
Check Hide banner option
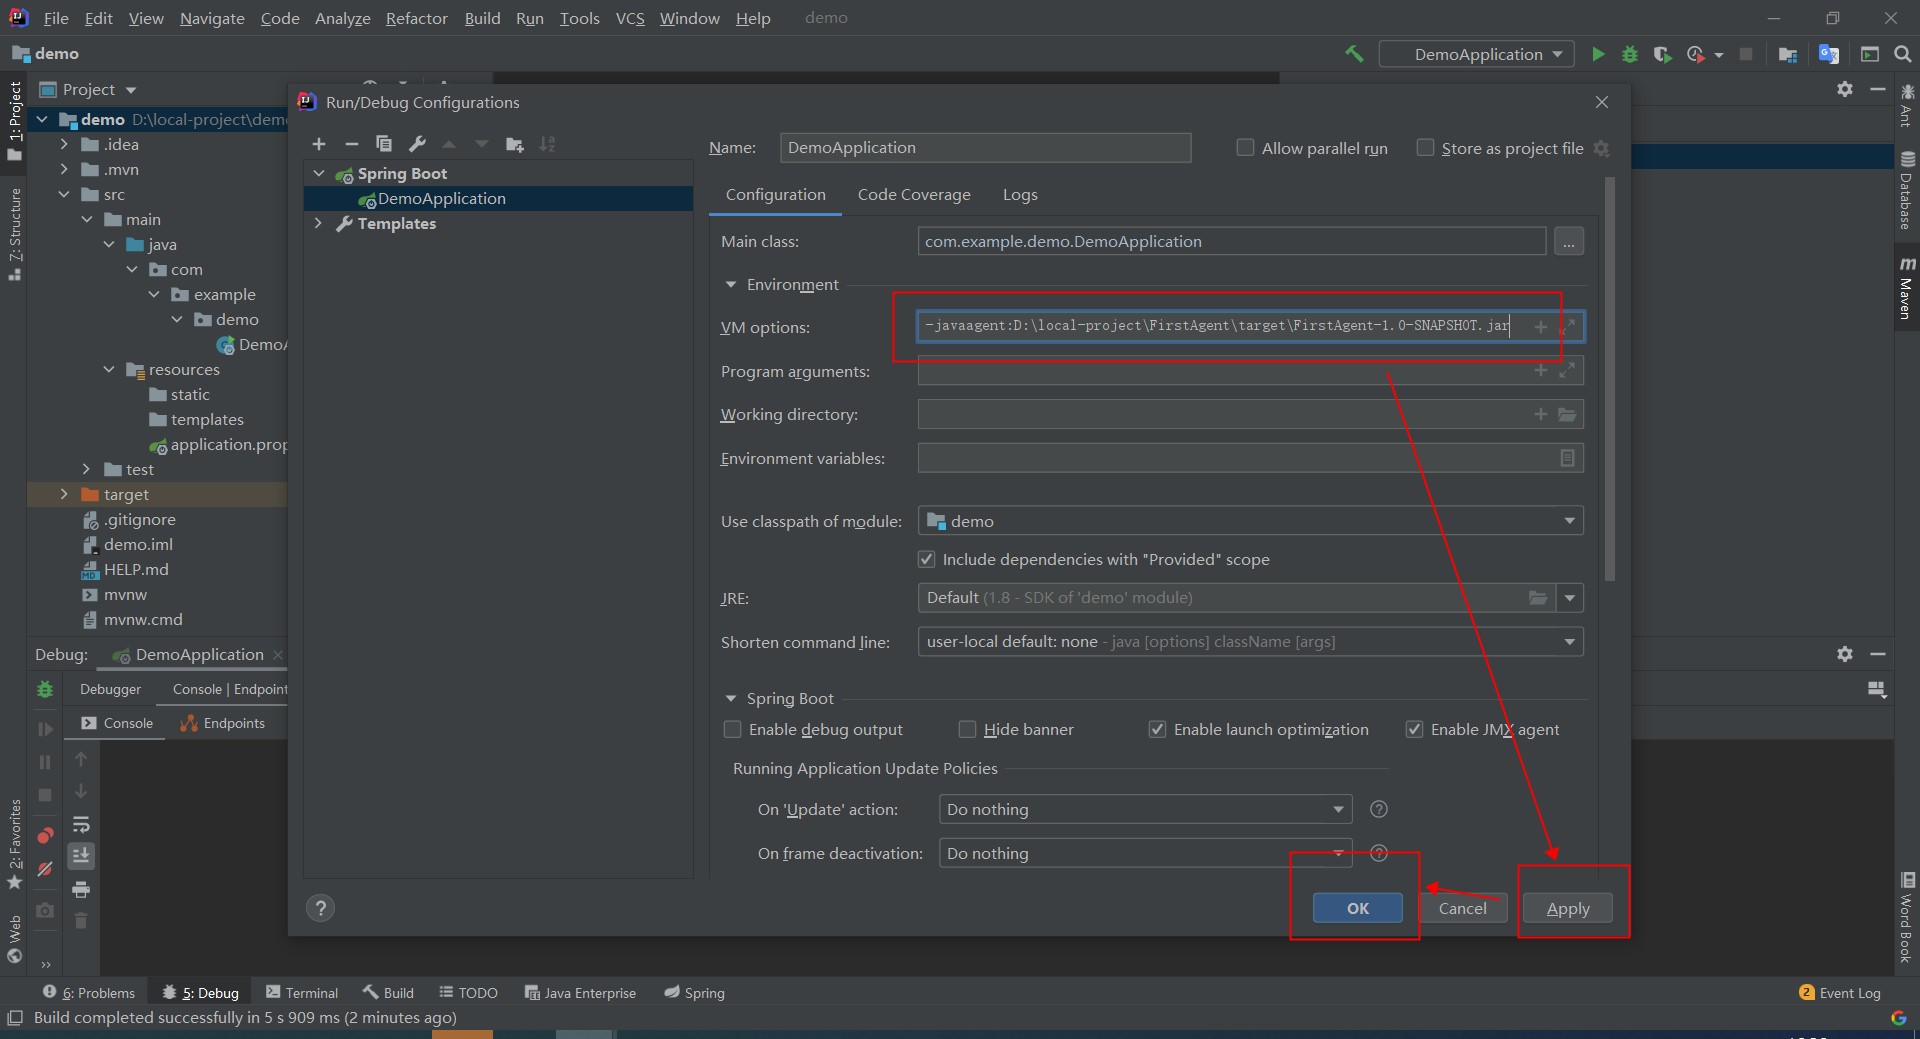[967, 729]
